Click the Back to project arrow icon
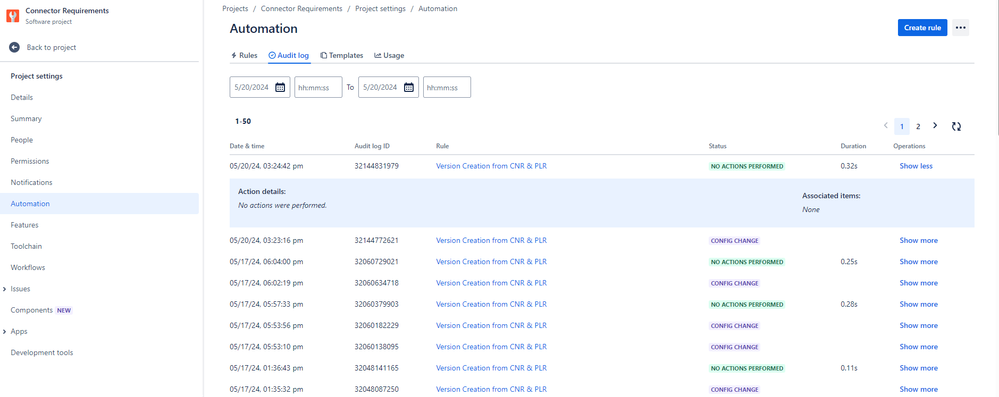This screenshot has height=397, width=999. pyautogui.click(x=14, y=47)
